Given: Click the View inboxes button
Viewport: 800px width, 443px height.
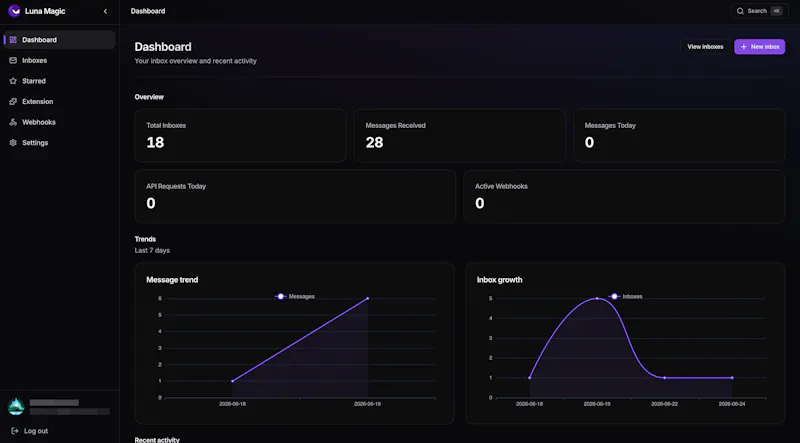Looking at the screenshot, I should click(x=705, y=46).
